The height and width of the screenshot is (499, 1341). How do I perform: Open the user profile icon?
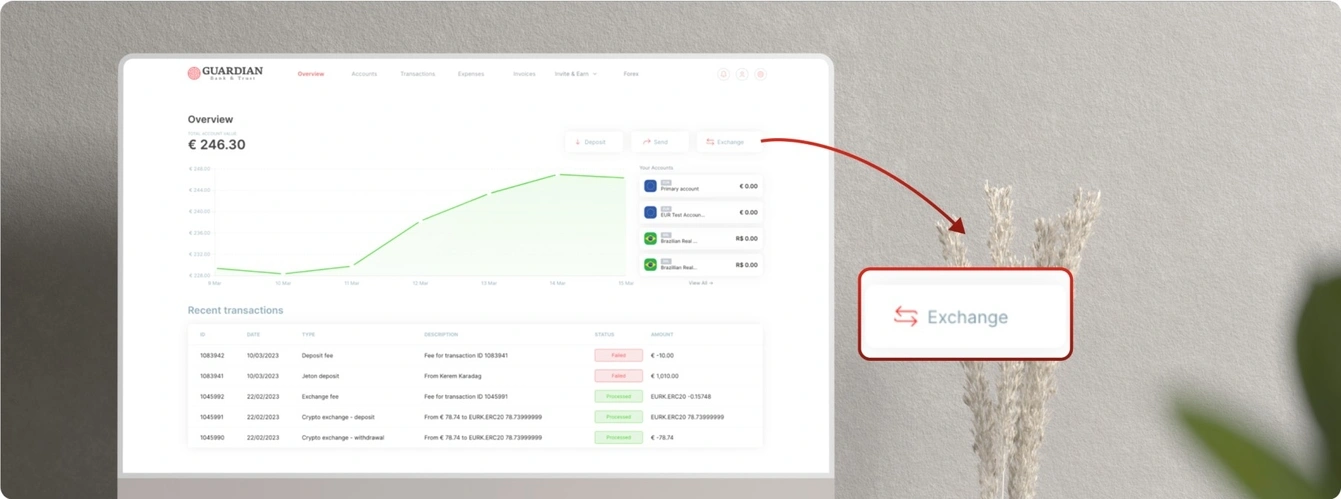(742, 74)
